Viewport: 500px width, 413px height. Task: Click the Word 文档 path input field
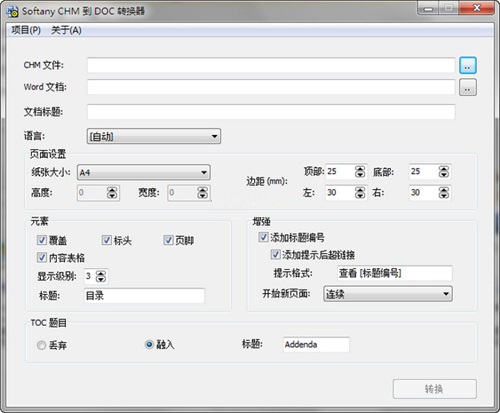click(x=271, y=87)
